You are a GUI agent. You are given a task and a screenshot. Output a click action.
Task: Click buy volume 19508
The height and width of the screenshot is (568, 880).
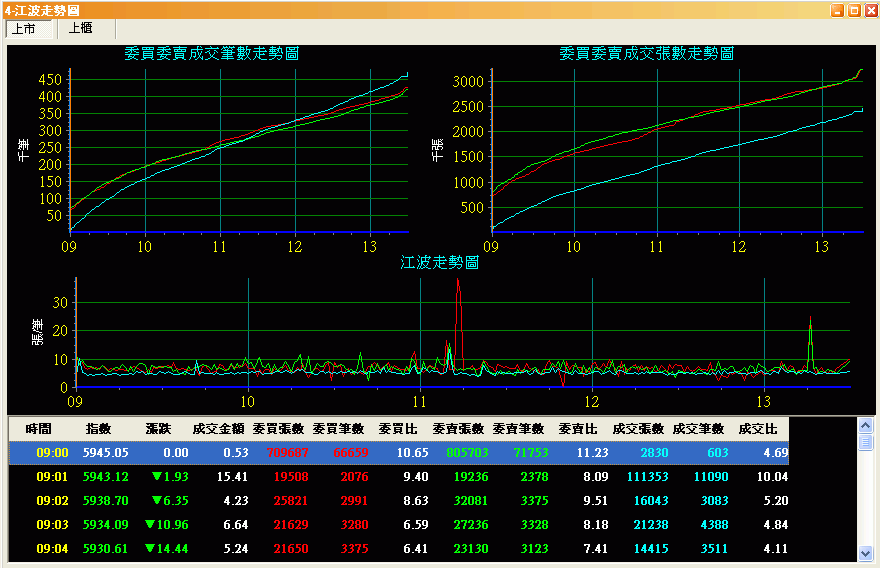(291, 477)
